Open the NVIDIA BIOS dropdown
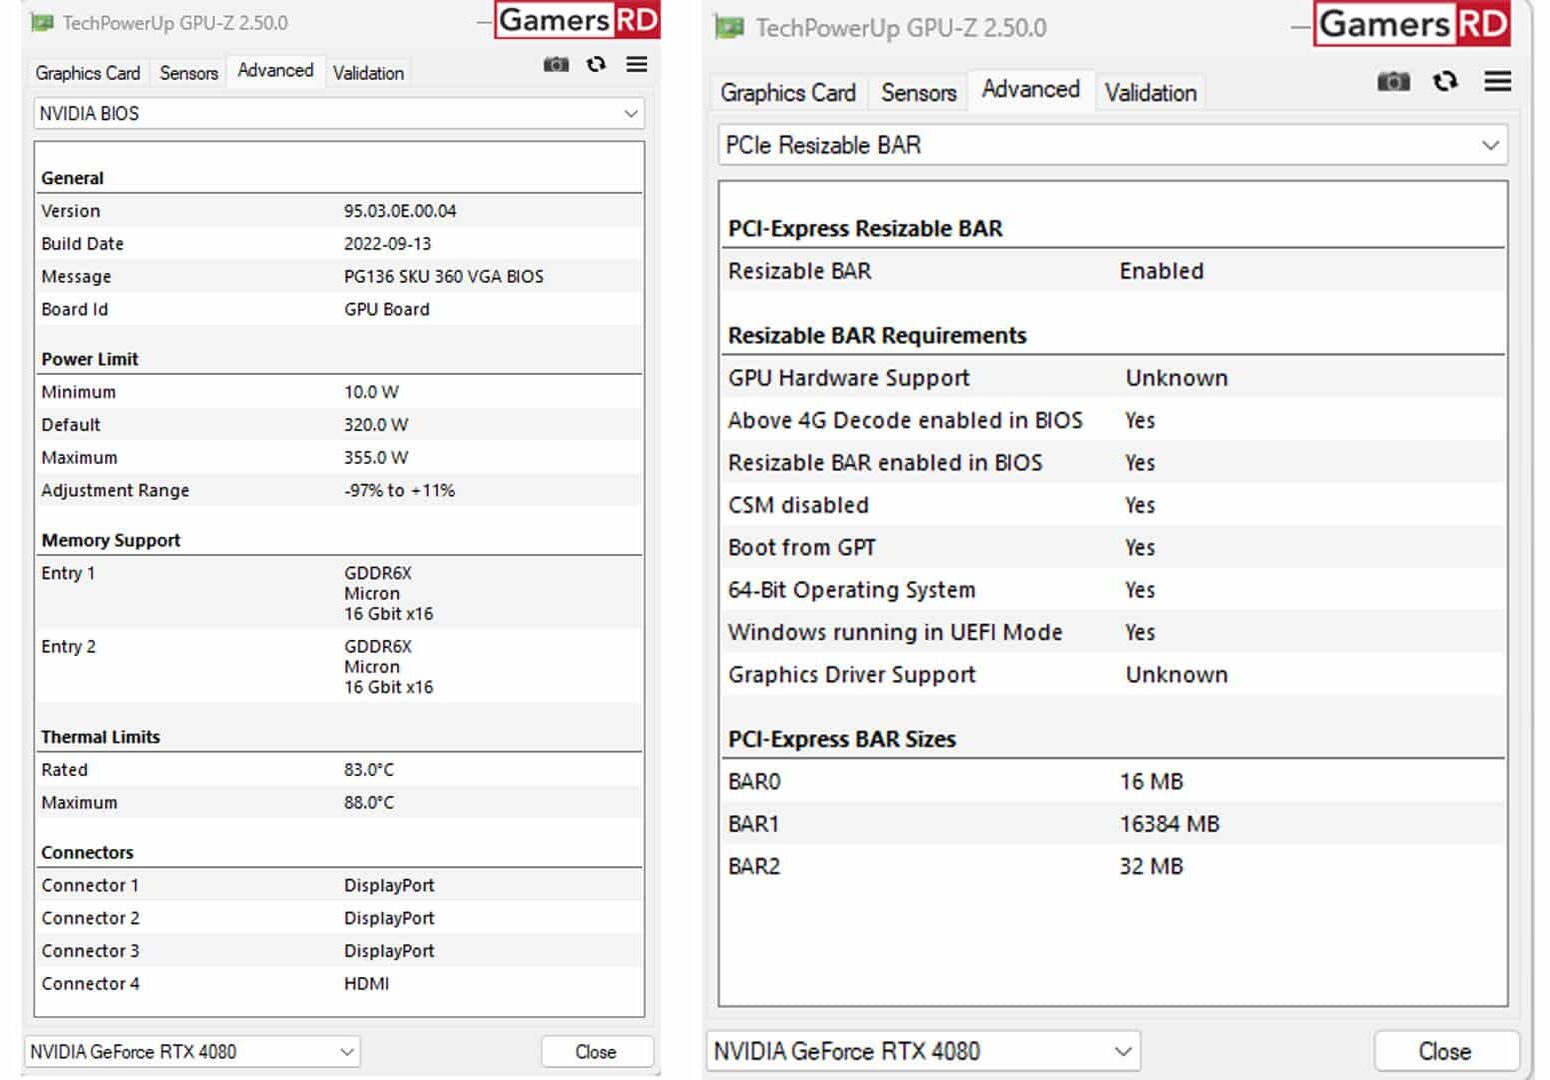The width and height of the screenshot is (1550, 1080). pyautogui.click(x=339, y=113)
